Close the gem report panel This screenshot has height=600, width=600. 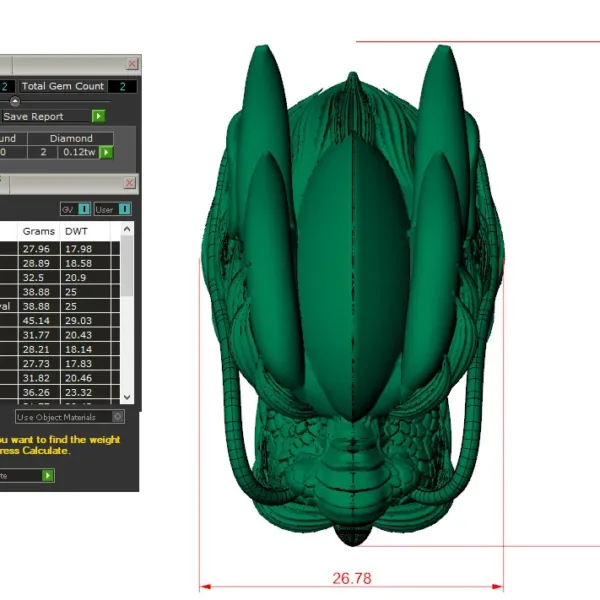[x=132, y=64]
